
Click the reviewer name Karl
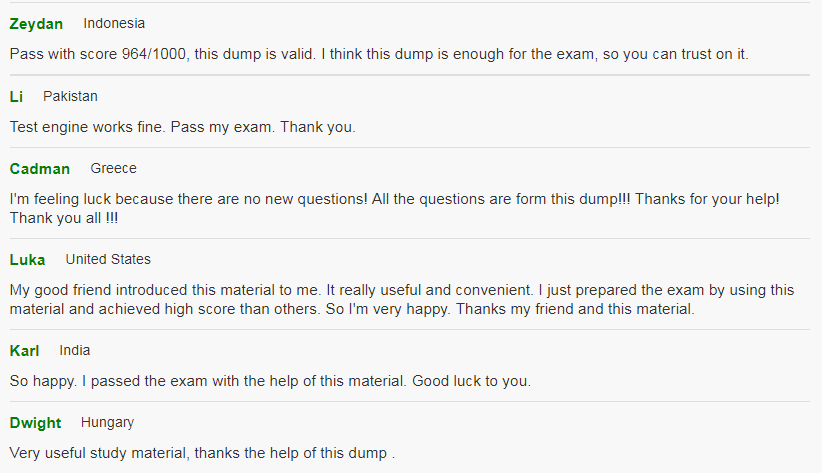pos(24,351)
